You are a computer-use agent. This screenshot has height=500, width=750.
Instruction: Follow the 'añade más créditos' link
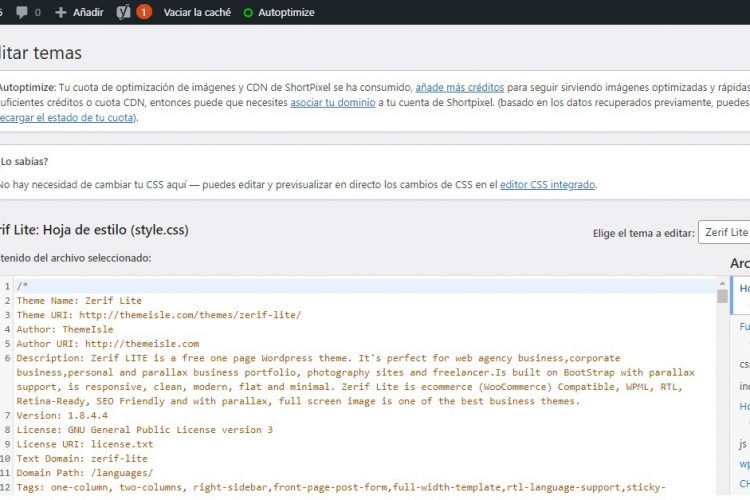tap(460, 88)
